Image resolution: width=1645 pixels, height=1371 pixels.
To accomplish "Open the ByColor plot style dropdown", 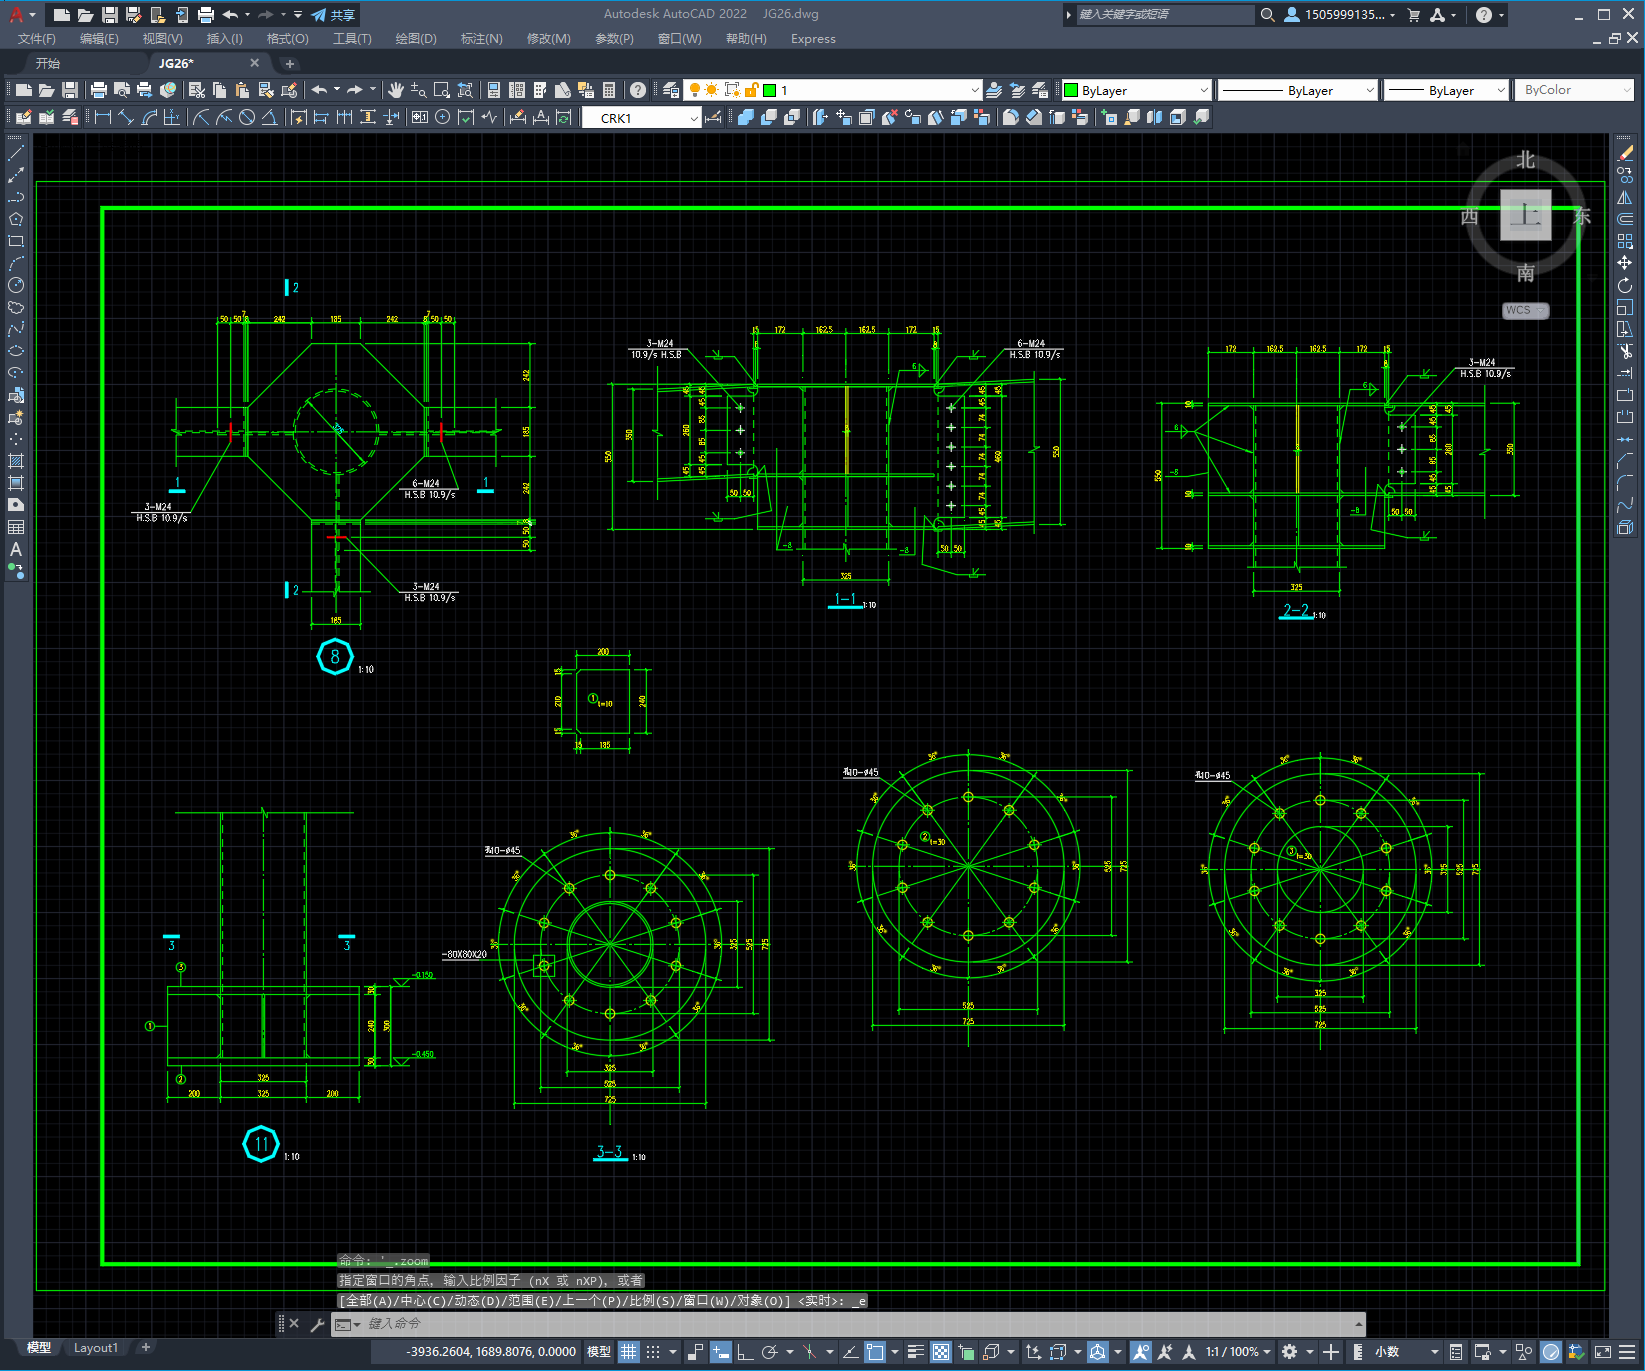I will 1575,90.
